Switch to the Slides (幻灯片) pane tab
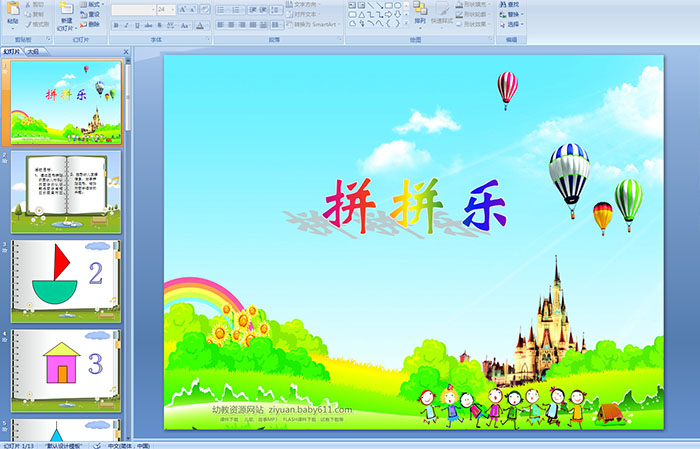The width and height of the screenshot is (700, 449). pos(12,52)
